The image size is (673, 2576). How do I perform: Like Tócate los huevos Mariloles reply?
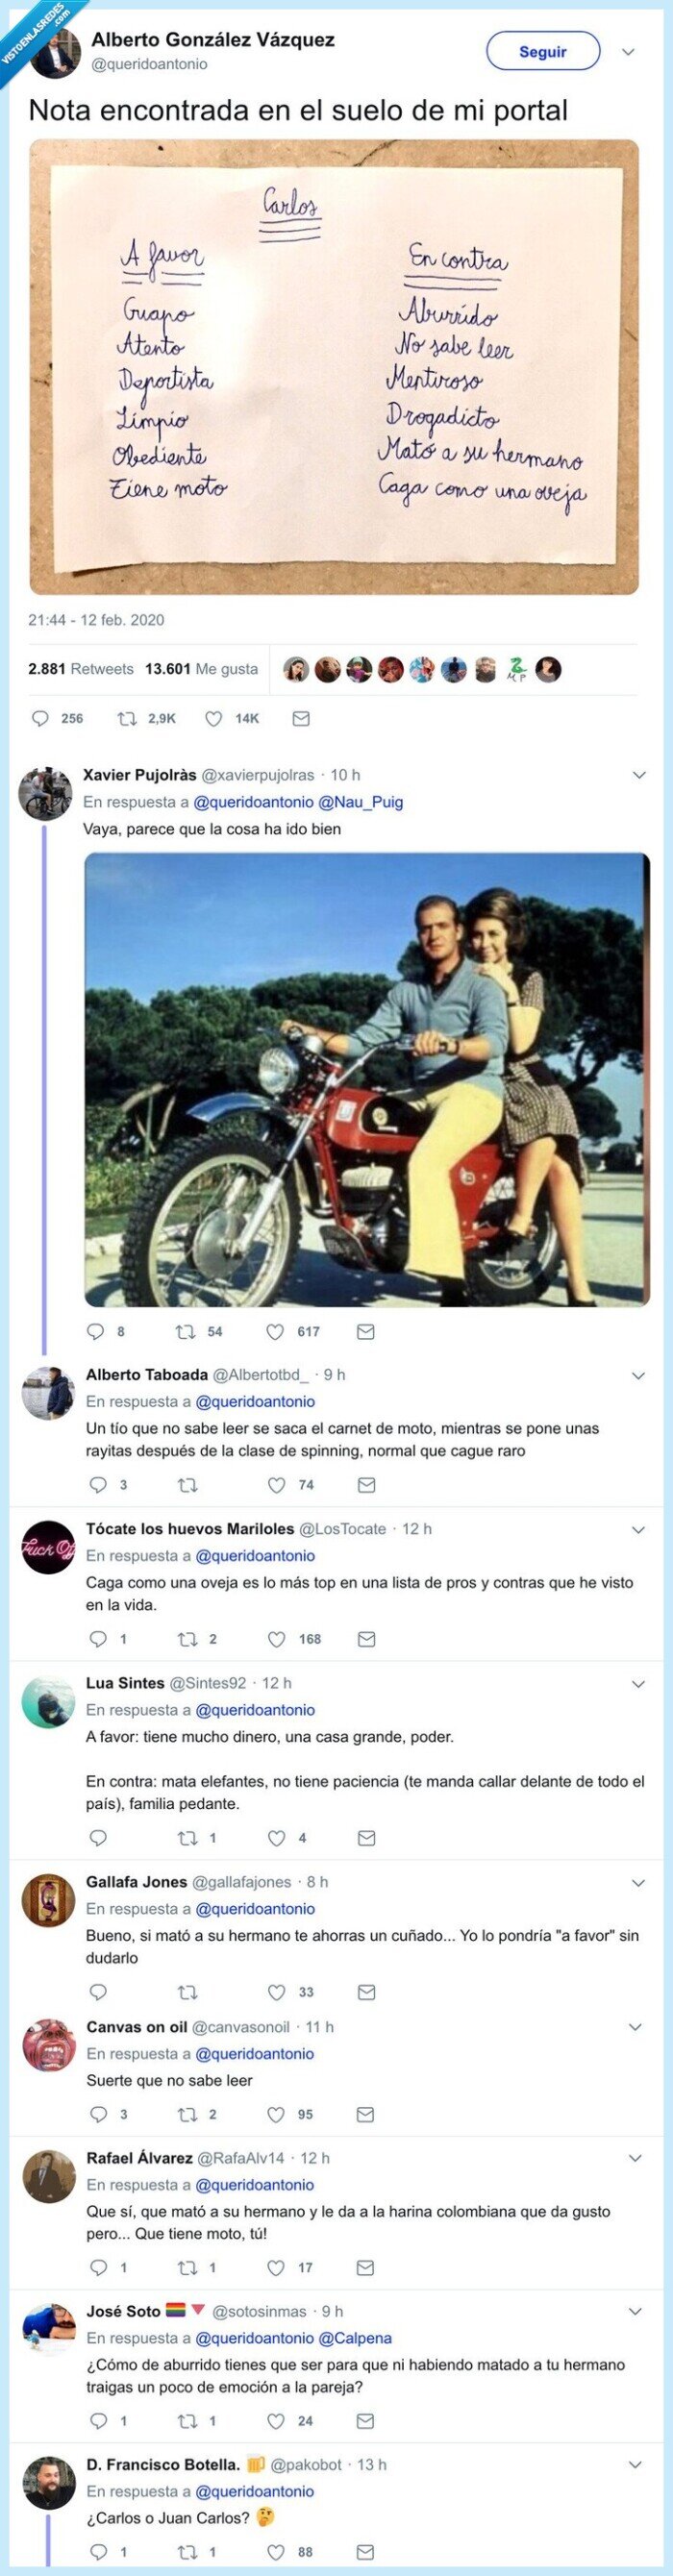[x=277, y=1639]
